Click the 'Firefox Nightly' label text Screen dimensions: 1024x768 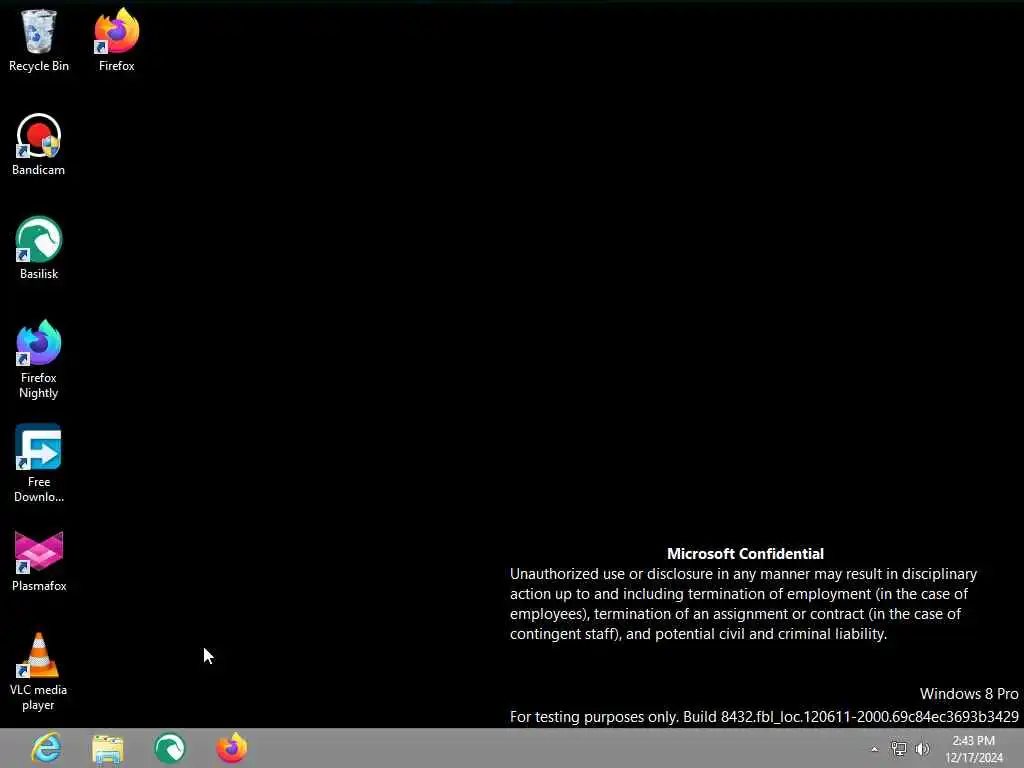39,385
